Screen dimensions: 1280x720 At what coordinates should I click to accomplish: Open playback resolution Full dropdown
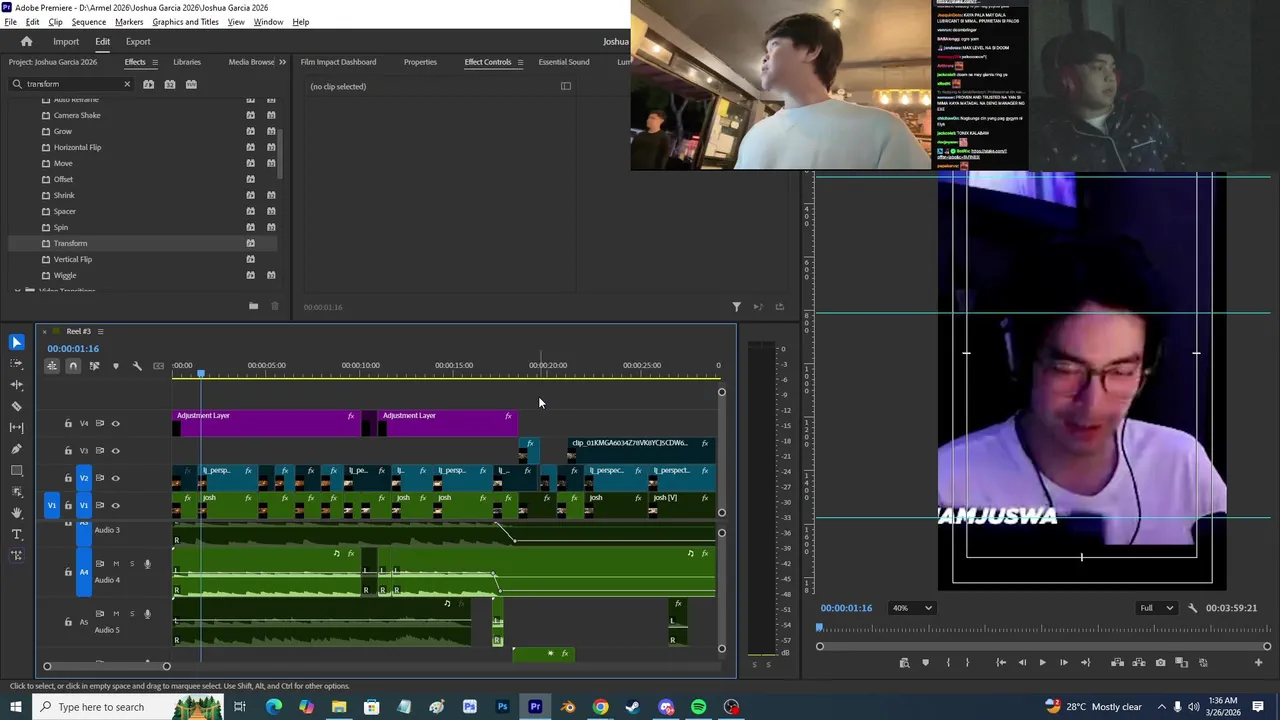coord(1157,608)
